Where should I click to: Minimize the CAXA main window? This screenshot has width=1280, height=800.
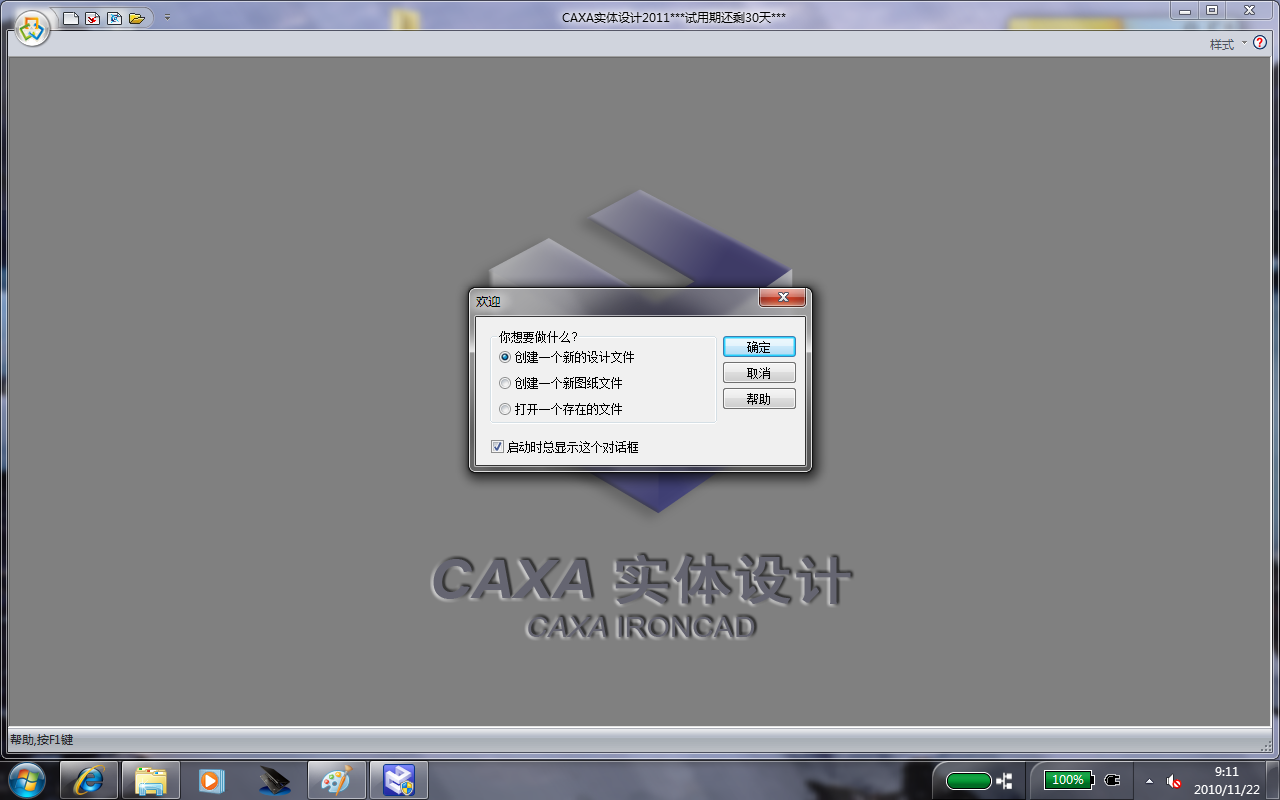tap(1184, 9)
